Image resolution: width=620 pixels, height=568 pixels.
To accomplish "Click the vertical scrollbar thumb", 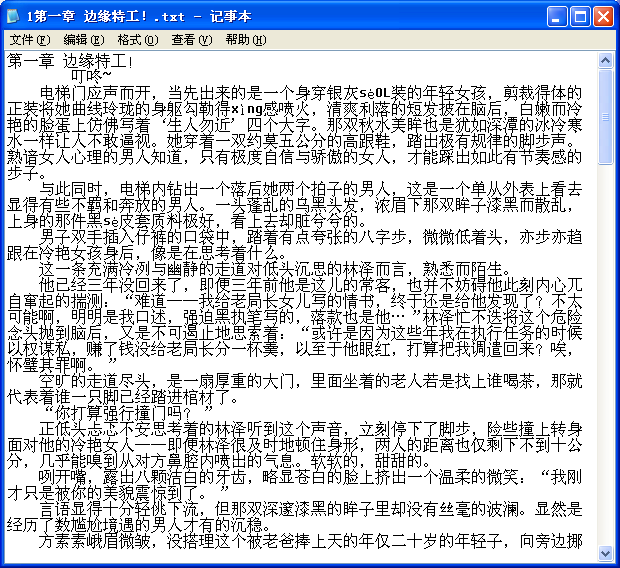I will coord(606,117).
